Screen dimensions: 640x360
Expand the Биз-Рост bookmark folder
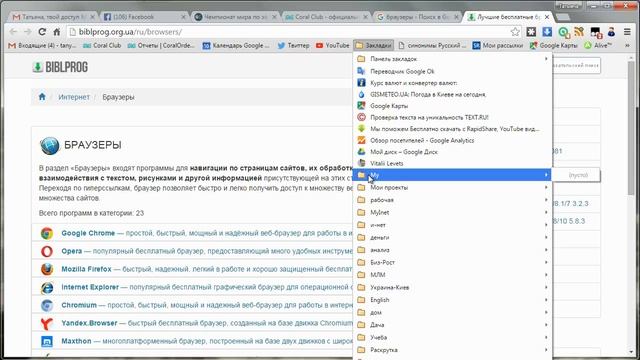[452, 262]
